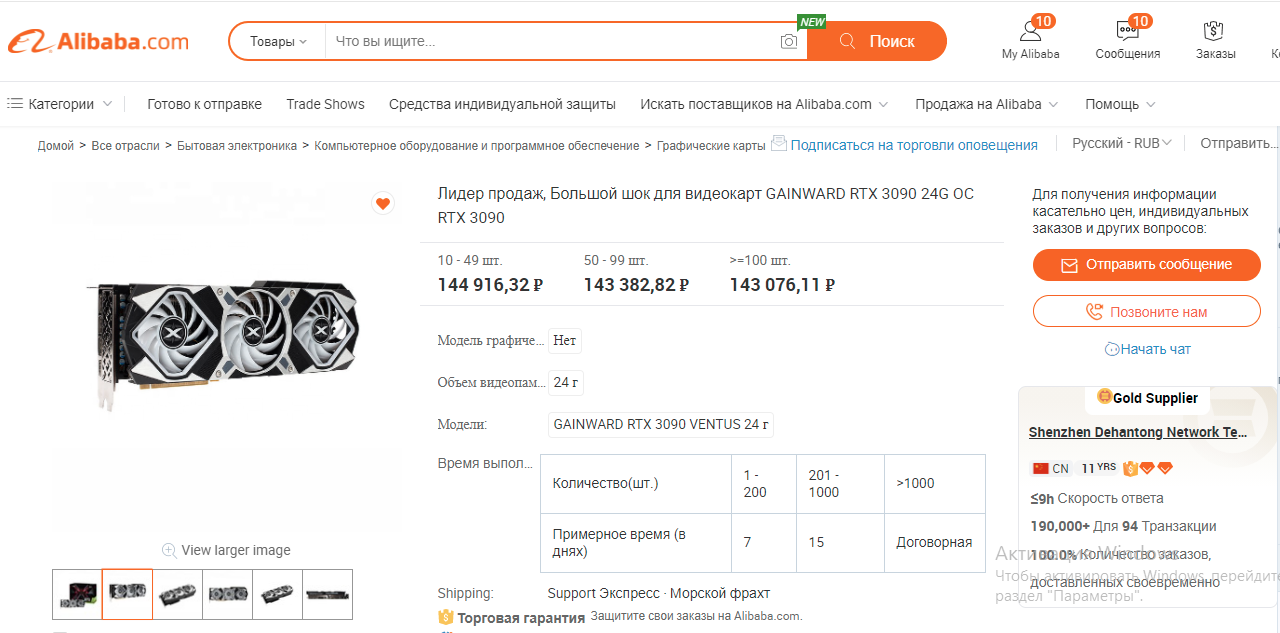Viewport: 1280px width, 633px height.
Task: Open the Русский - RUB language dropdown
Action: click(1121, 143)
